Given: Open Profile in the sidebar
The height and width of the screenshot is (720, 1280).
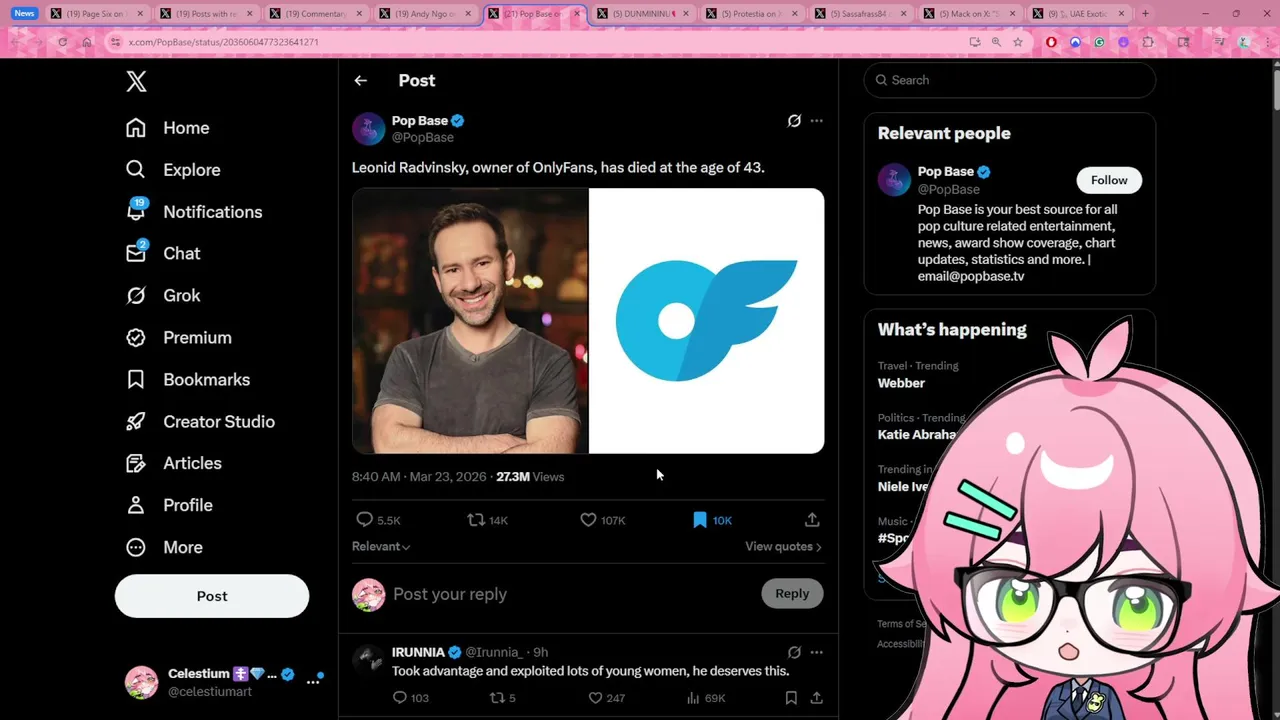Looking at the screenshot, I should pos(168,506).
